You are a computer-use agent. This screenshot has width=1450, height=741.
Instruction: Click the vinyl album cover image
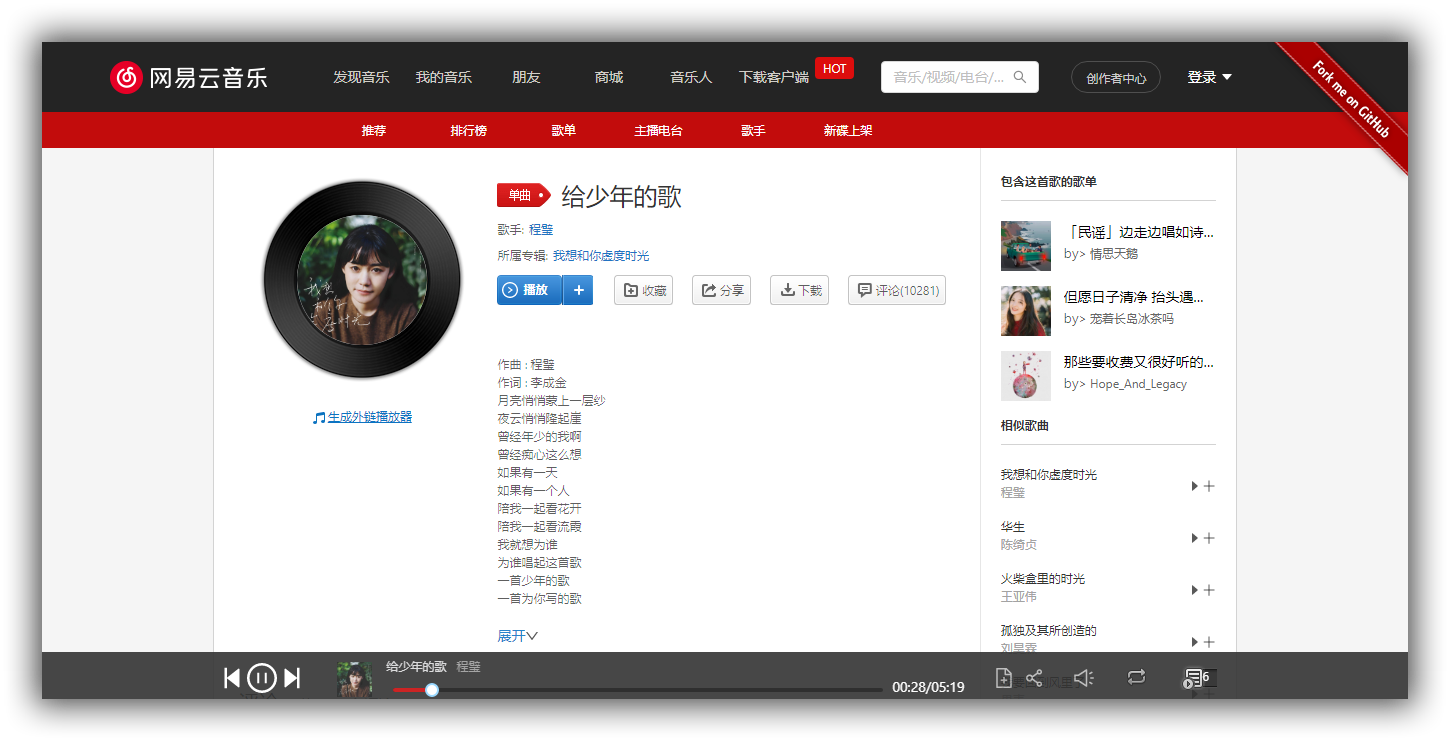pyautogui.click(x=362, y=279)
